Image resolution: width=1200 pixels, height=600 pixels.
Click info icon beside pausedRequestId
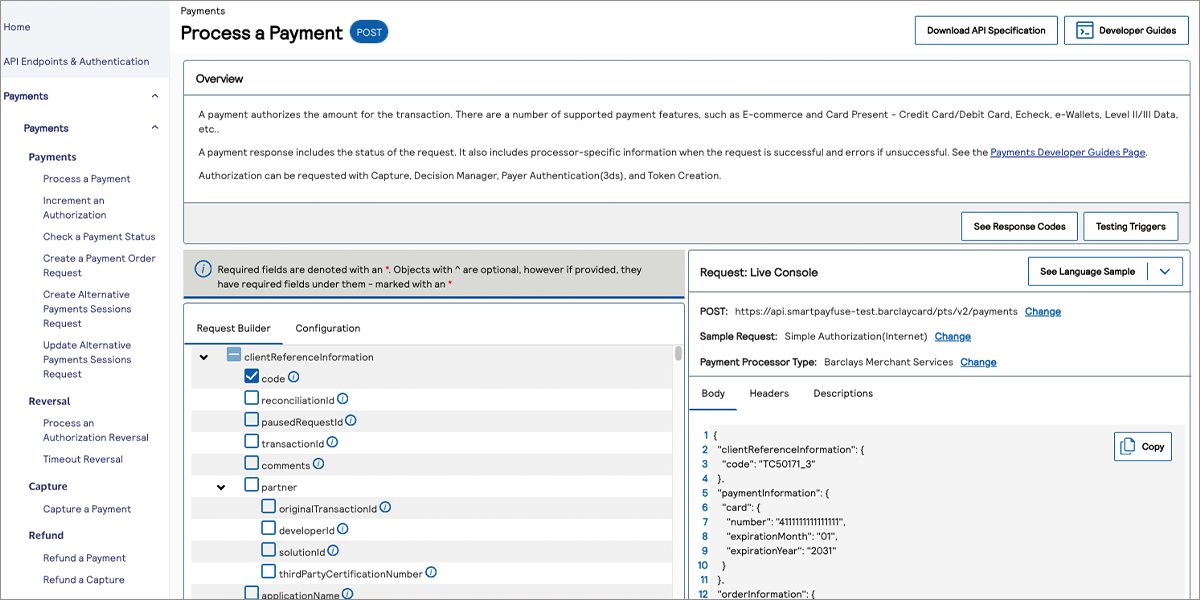pyautogui.click(x=350, y=421)
